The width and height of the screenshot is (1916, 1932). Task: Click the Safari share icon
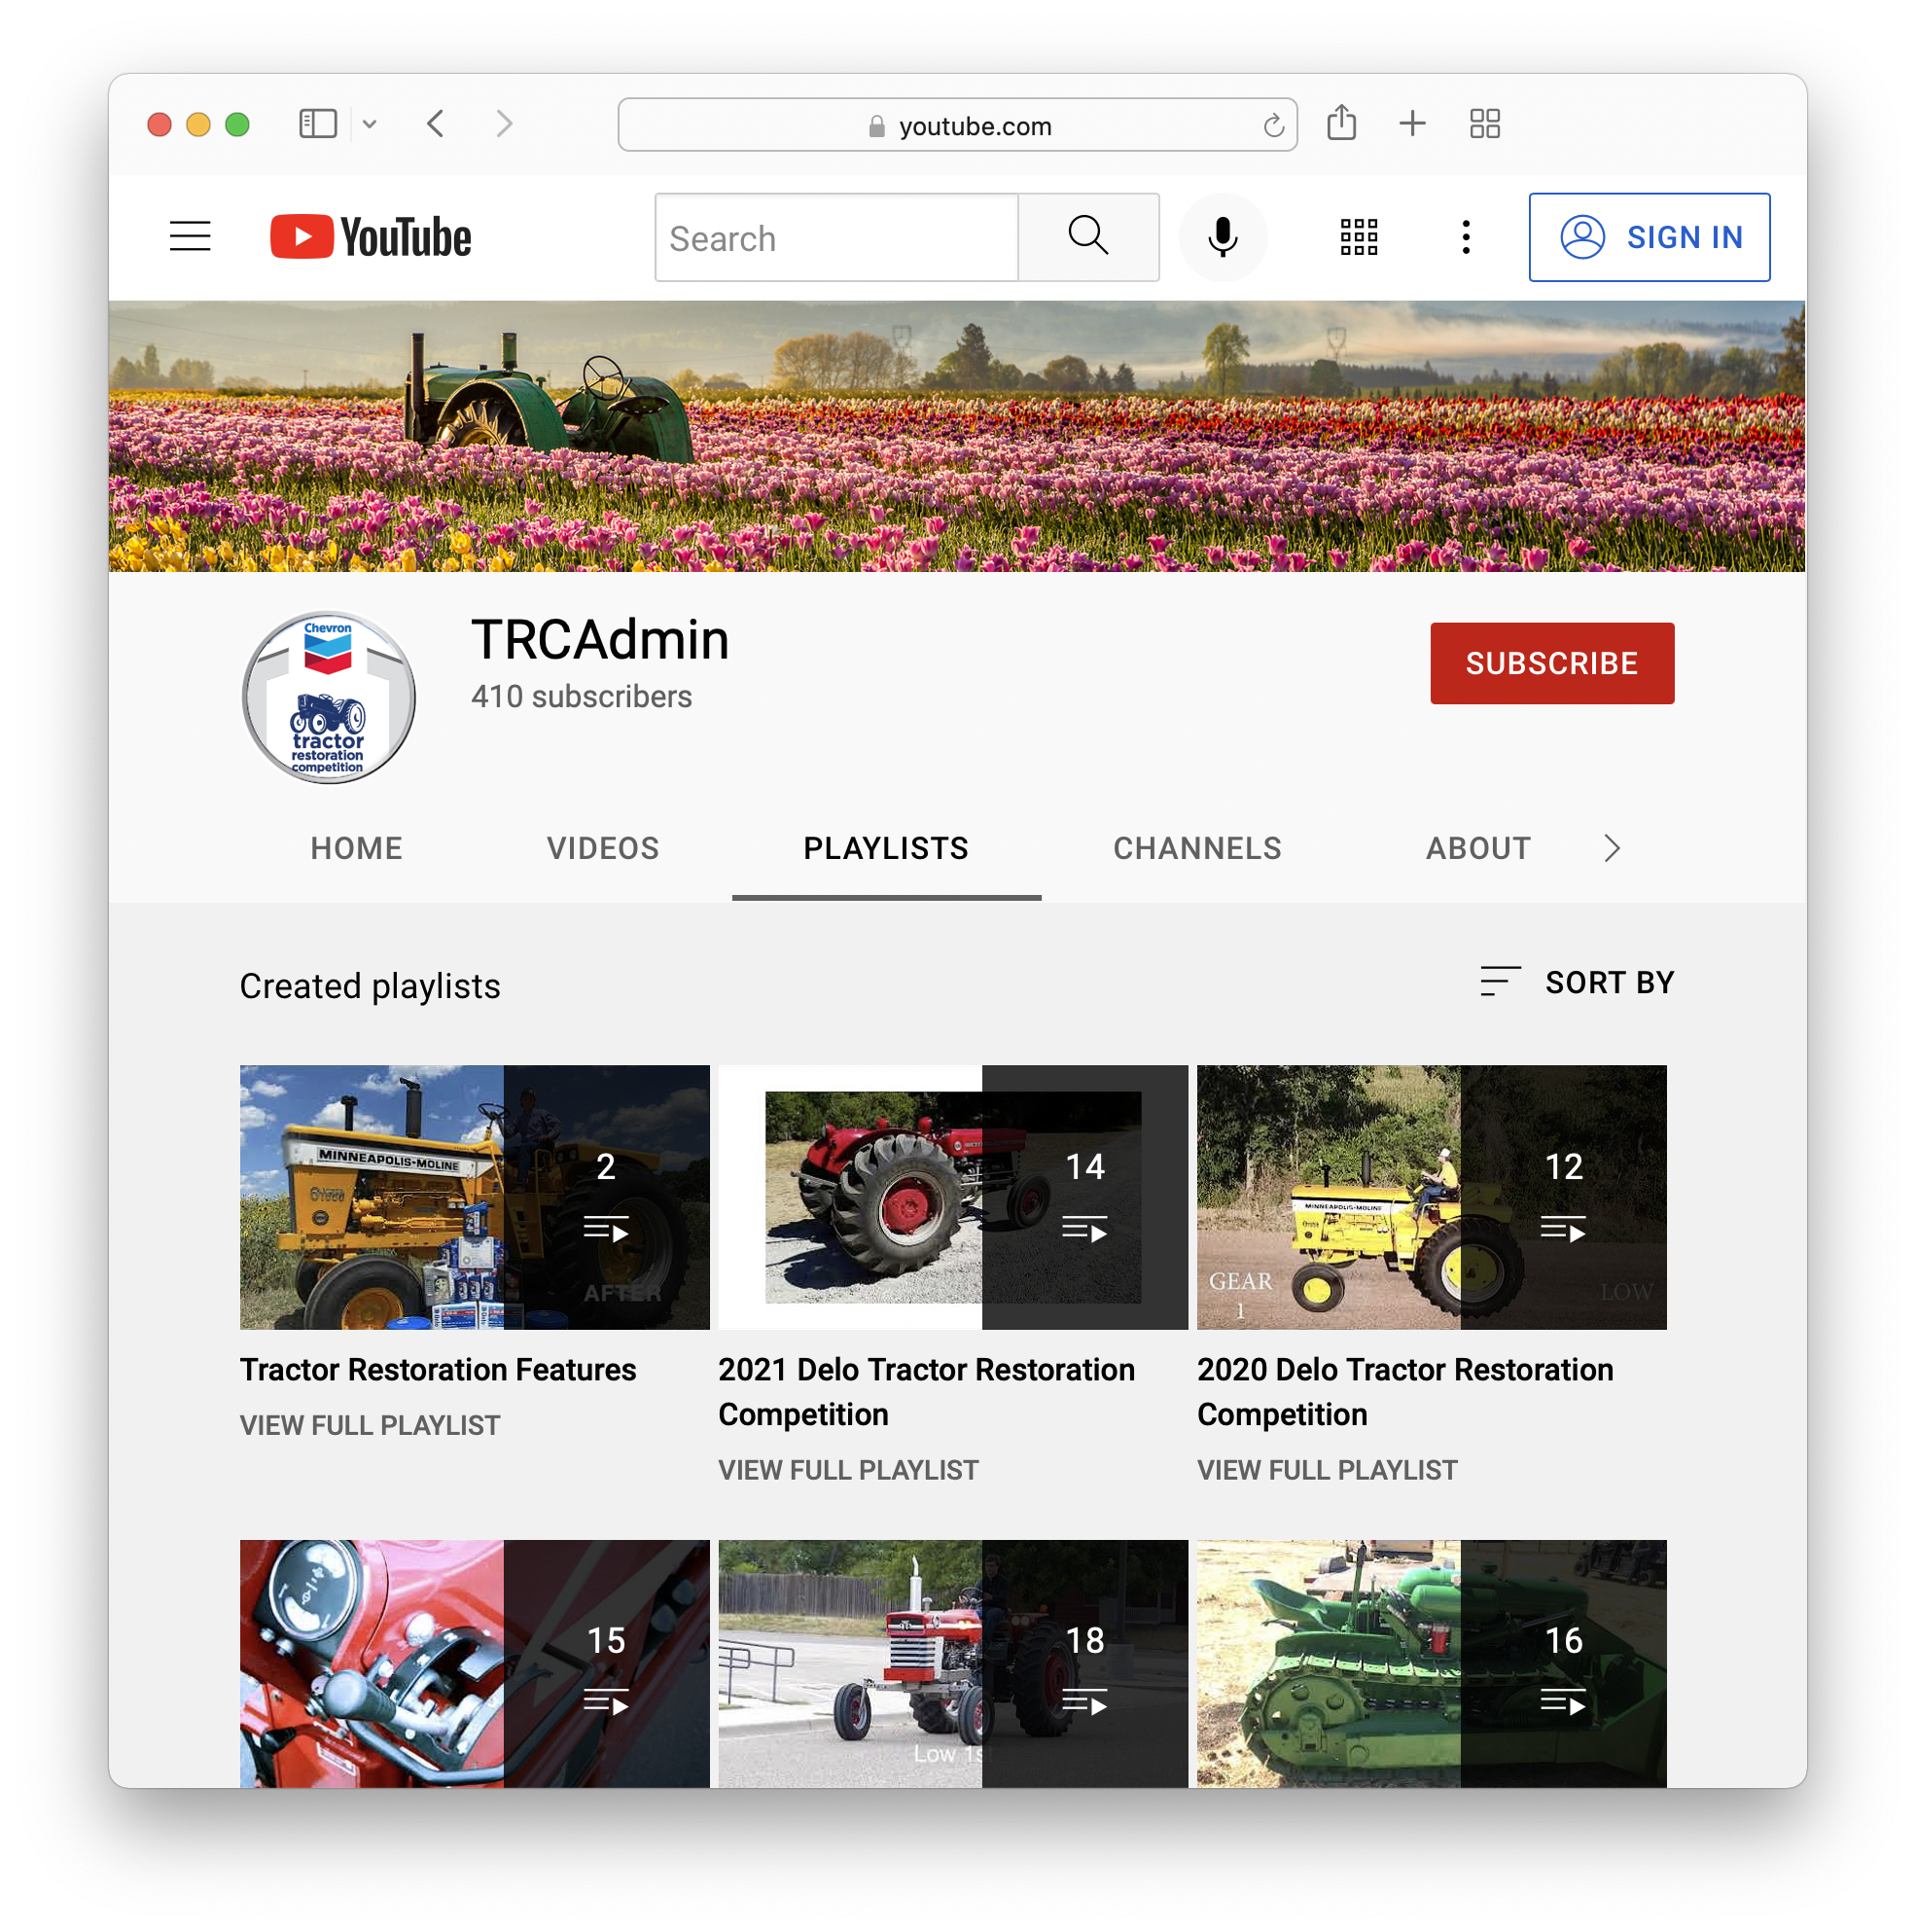[x=1341, y=123]
